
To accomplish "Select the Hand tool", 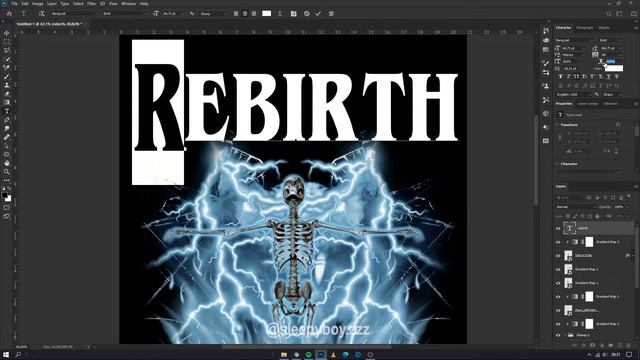I will [x=7, y=163].
